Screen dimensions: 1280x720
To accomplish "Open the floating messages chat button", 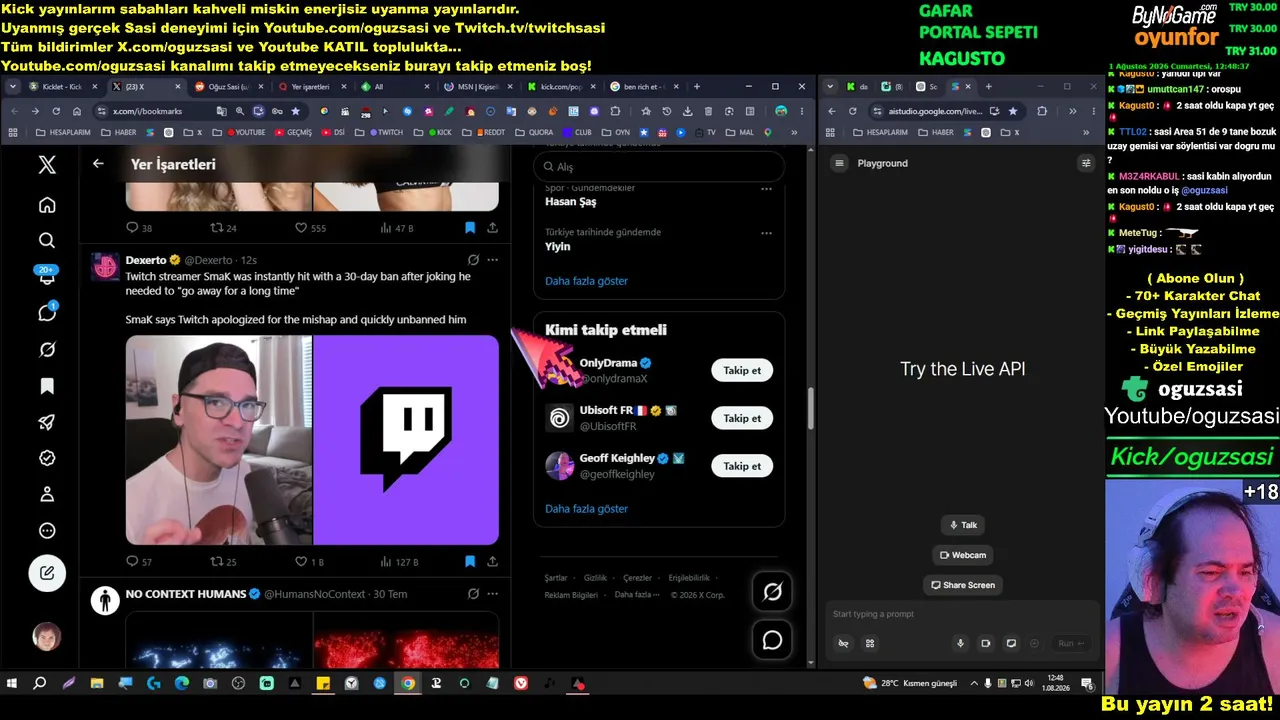I will tap(772, 640).
